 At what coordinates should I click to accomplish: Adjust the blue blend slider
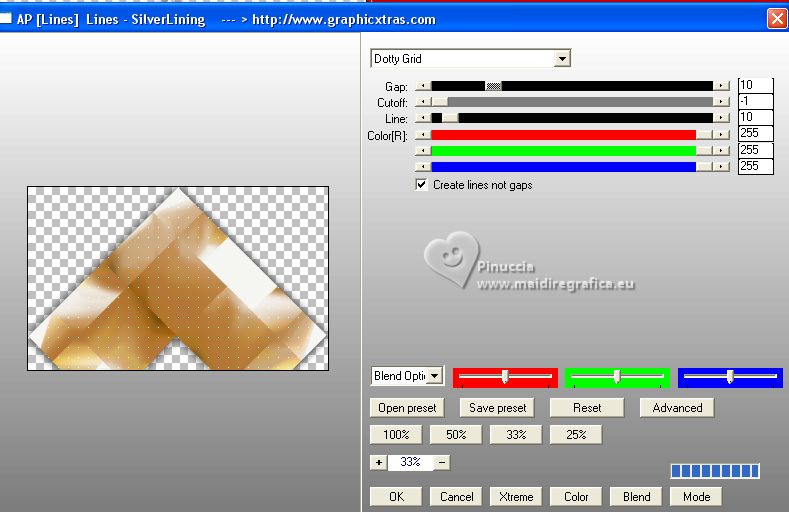(x=730, y=377)
